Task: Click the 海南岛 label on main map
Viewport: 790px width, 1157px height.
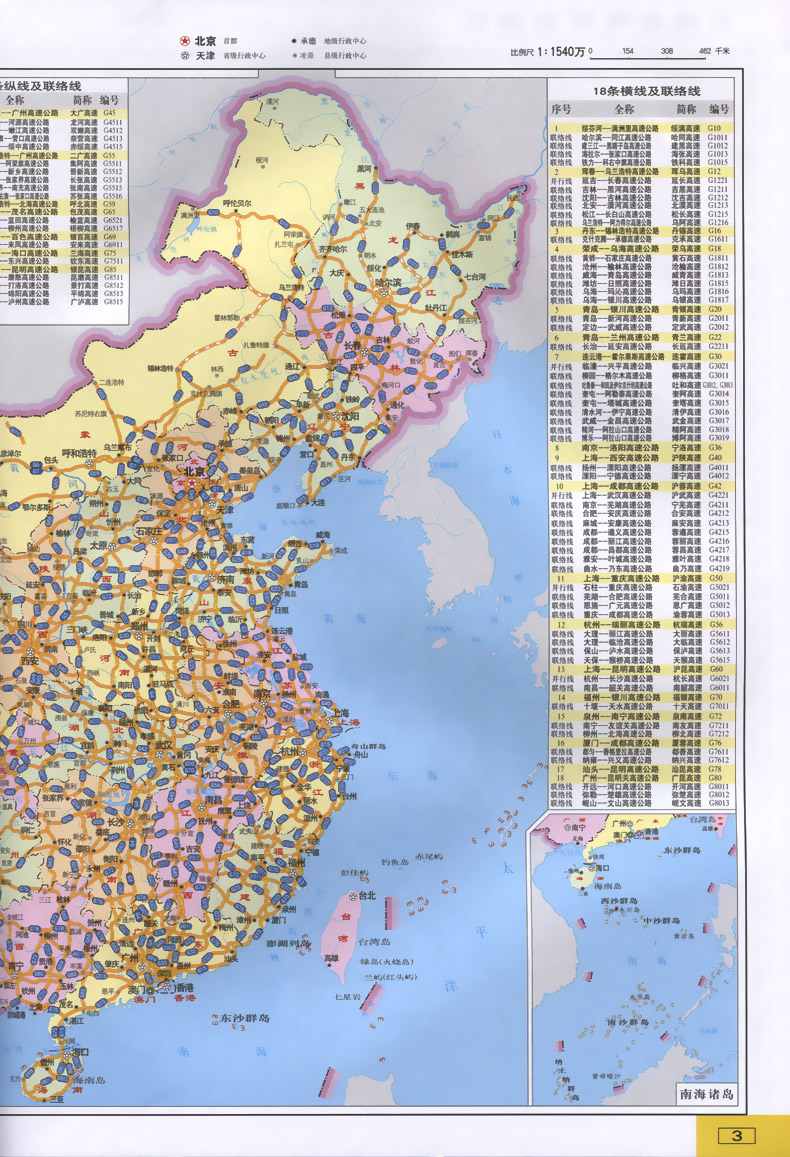Action: click(x=89, y=1080)
